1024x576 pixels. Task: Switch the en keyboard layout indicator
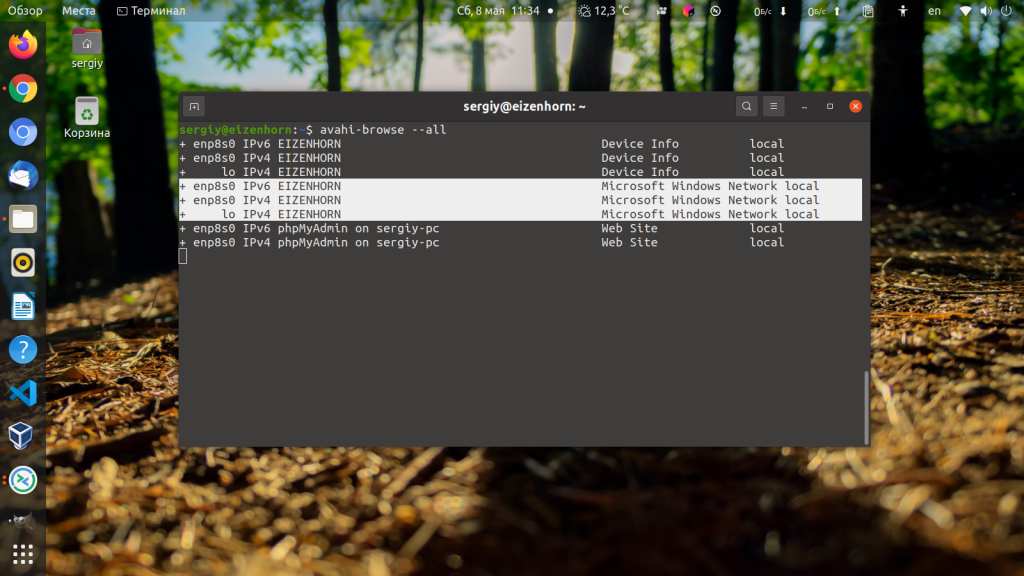935,10
